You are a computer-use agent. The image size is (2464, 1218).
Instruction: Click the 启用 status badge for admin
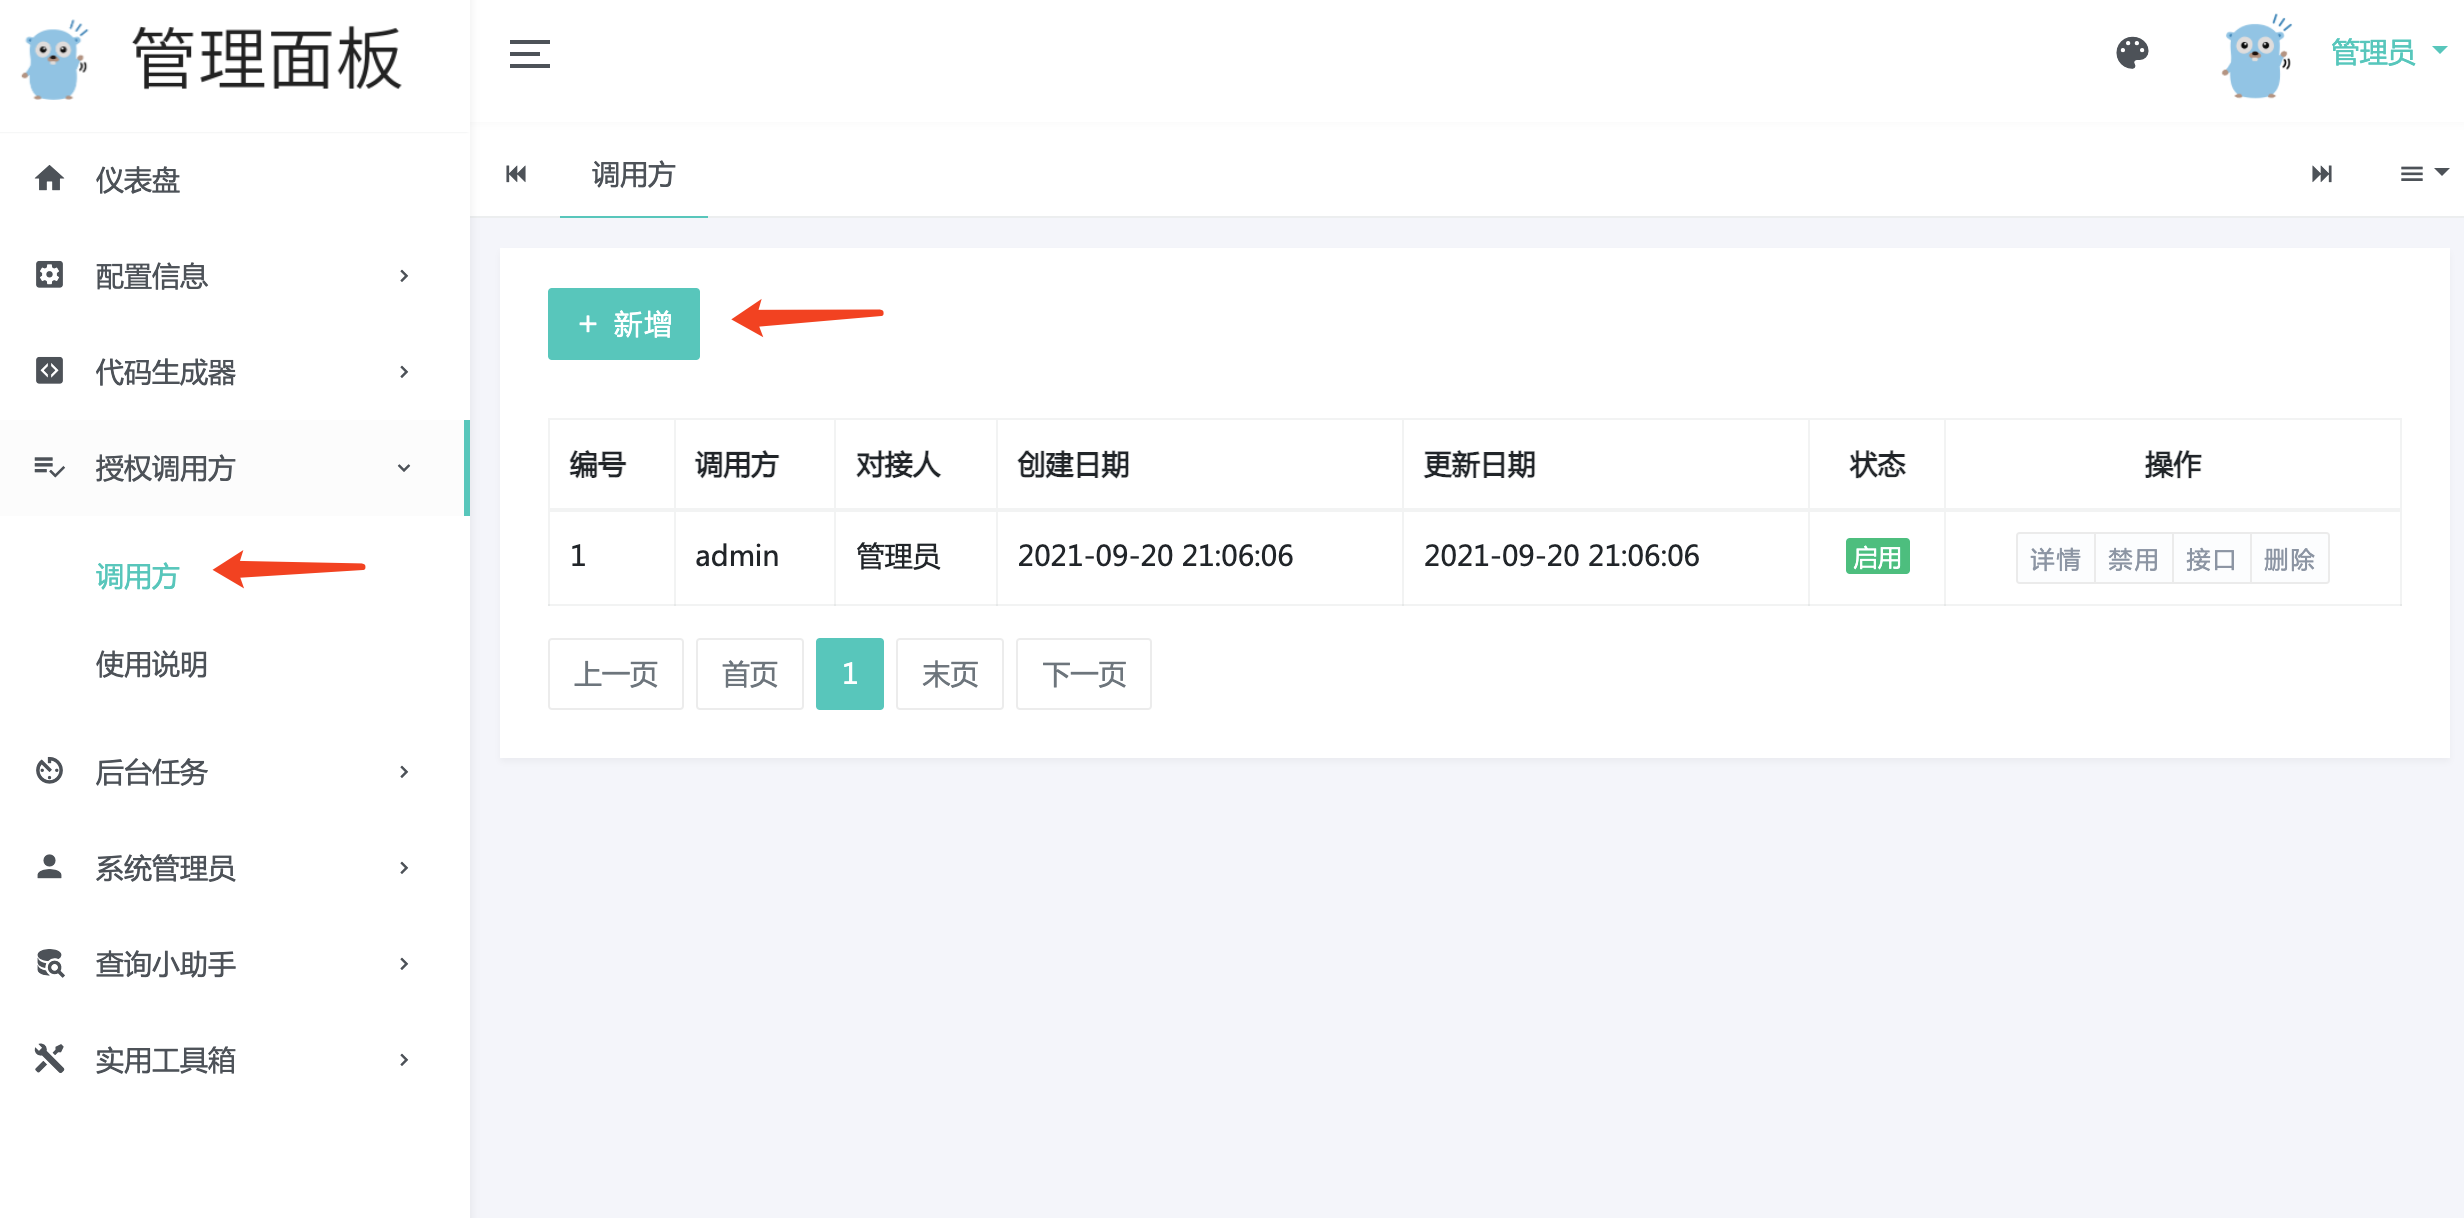[x=1877, y=558]
